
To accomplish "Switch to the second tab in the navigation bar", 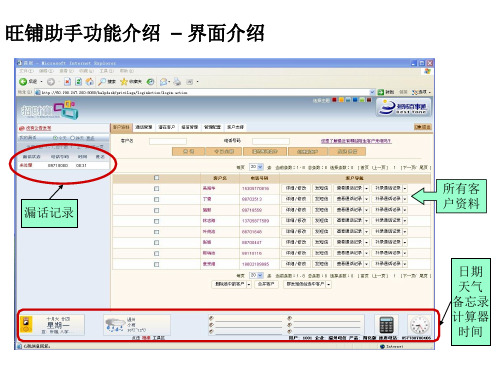I will coord(144,127).
